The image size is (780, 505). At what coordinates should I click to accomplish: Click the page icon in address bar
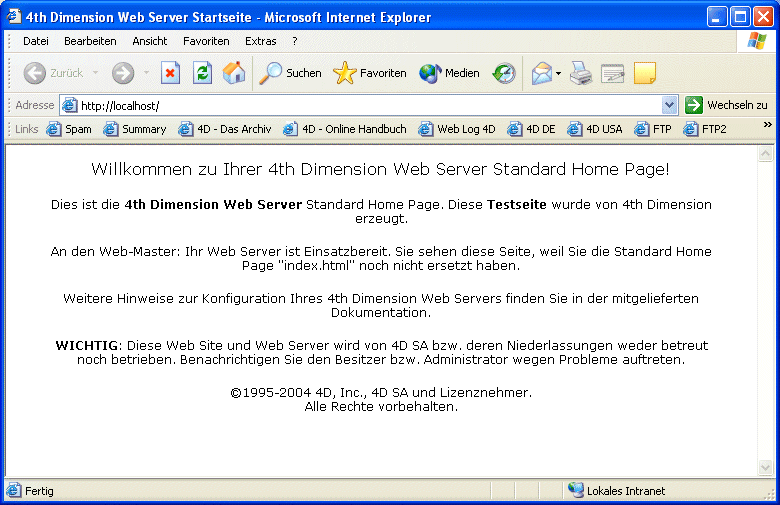pyautogui.click(x=69, y=105)
